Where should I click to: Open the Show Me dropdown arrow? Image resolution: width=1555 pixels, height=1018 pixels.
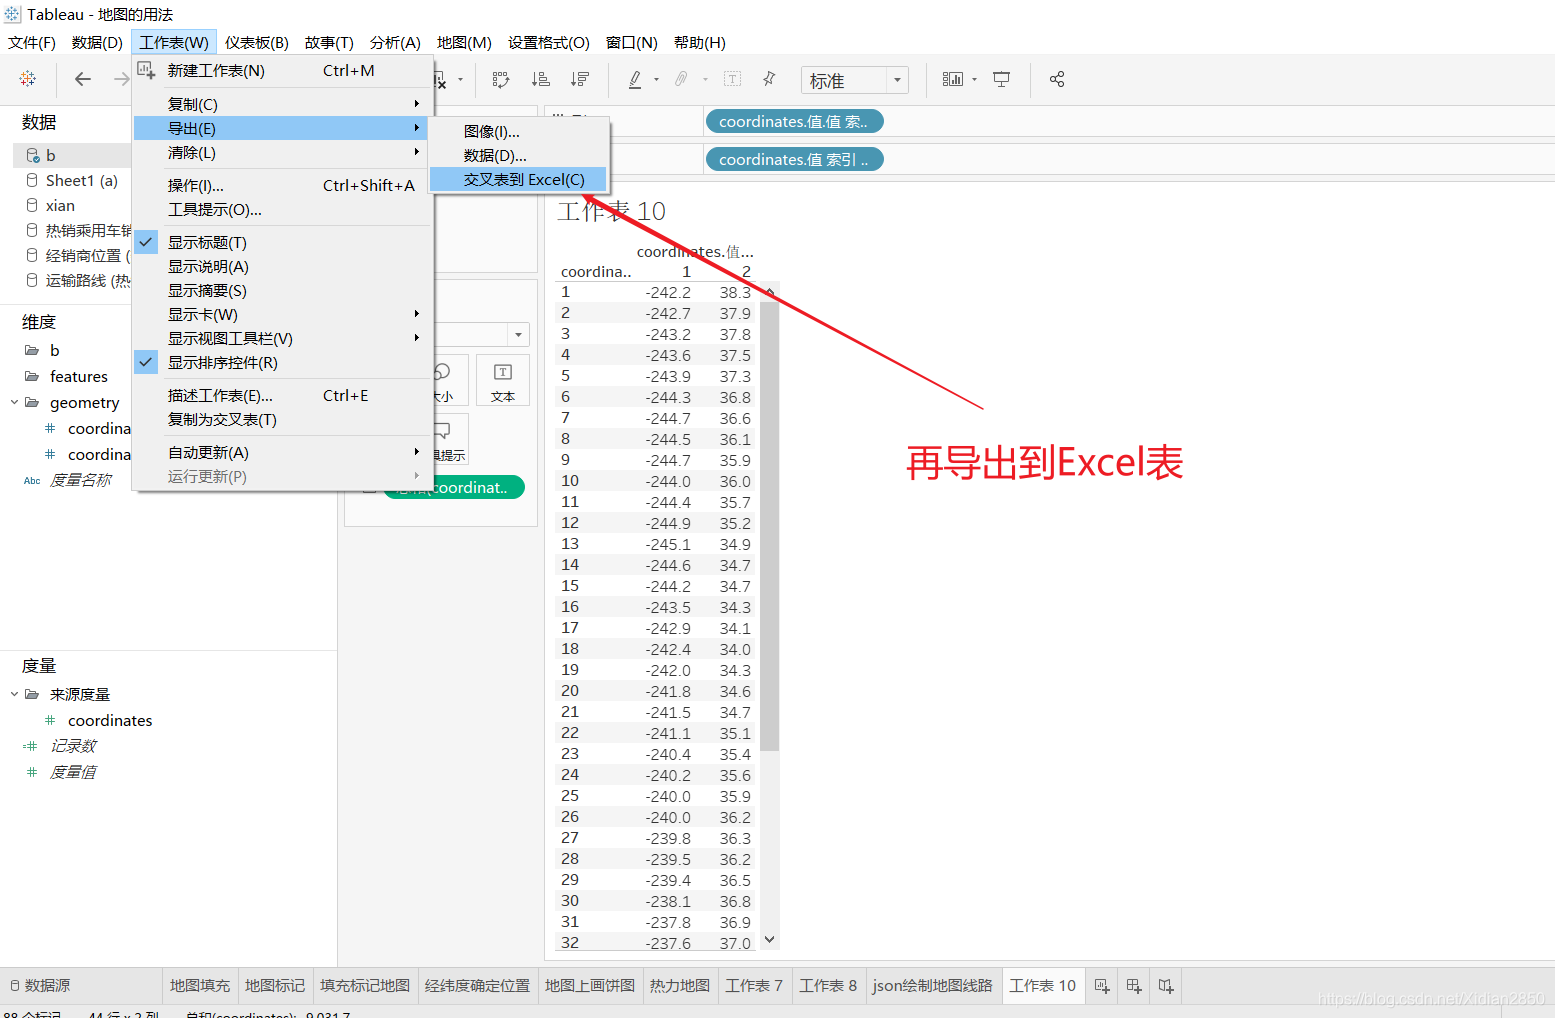[x=974, y=79]
